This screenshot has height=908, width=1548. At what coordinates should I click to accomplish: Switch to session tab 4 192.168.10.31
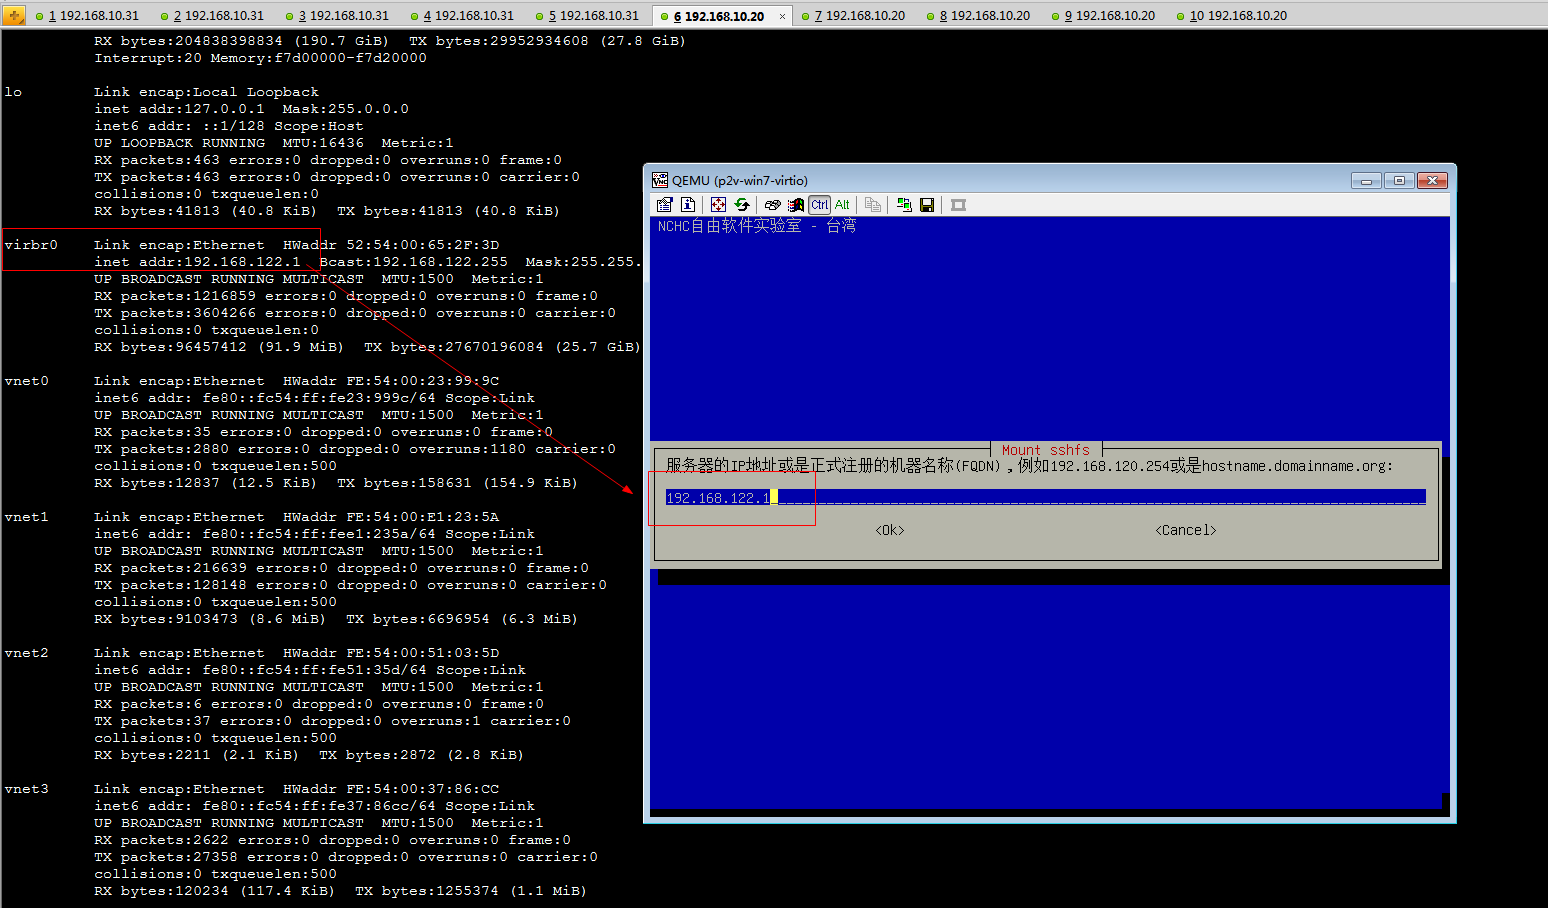click(461, 16)
